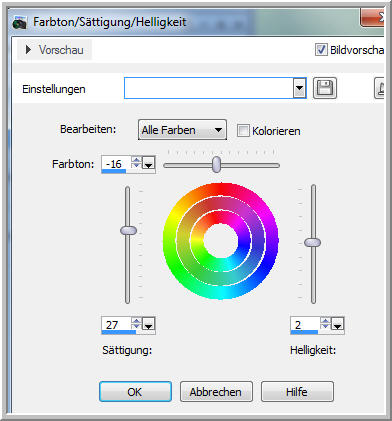The height and width of the screenshot is (421, 392).
Task: Click the reset icon next to the save icon
Action: (x=380, y=88)
